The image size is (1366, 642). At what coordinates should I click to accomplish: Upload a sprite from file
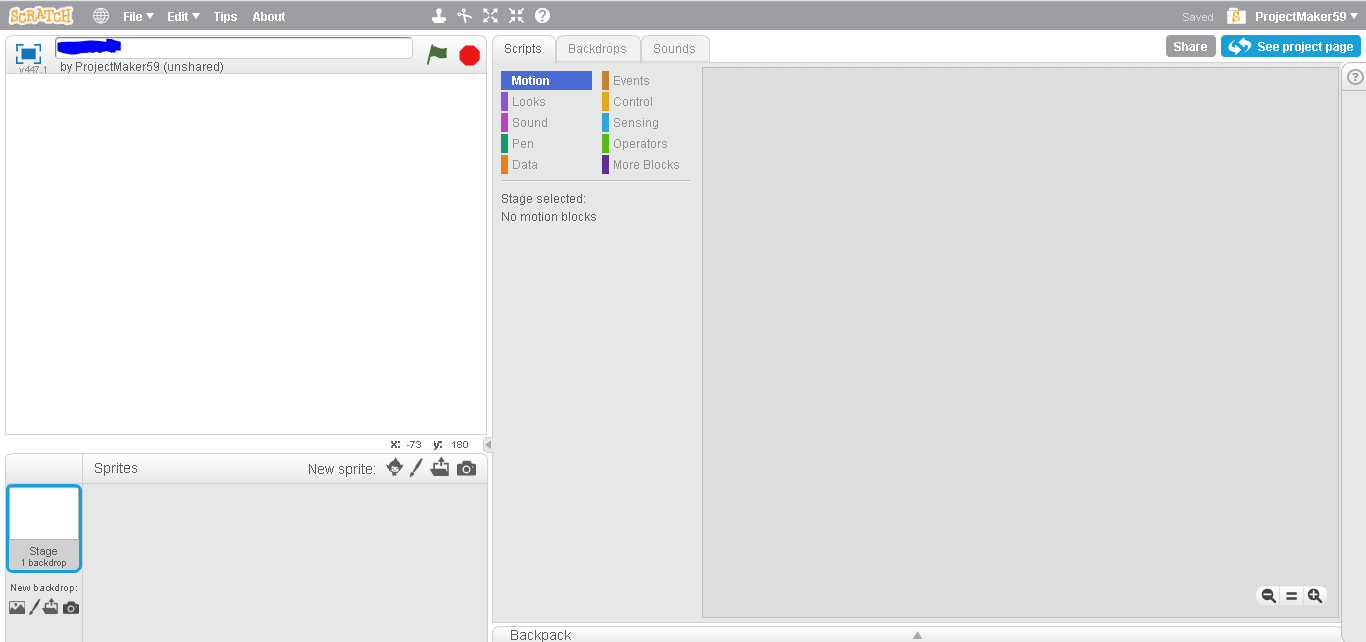(x=440, y=467)
